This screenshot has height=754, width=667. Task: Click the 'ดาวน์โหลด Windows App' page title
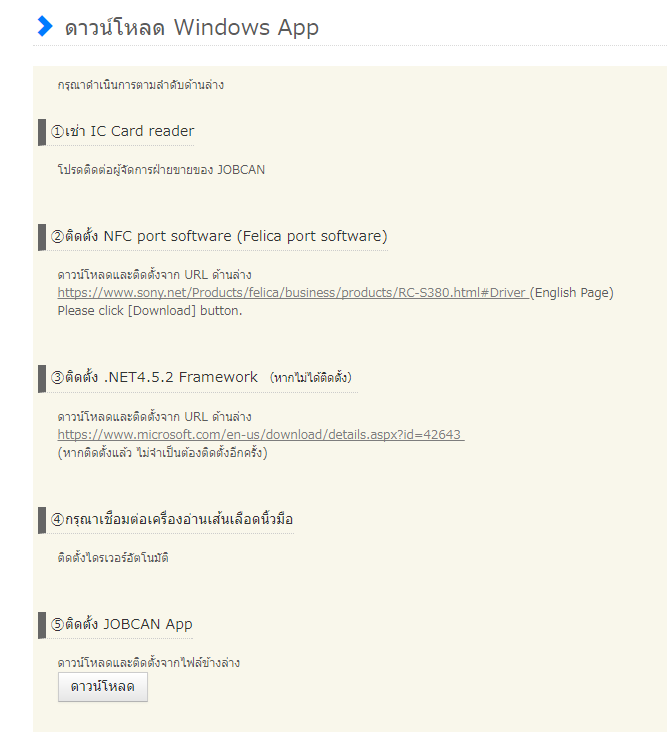192,28
